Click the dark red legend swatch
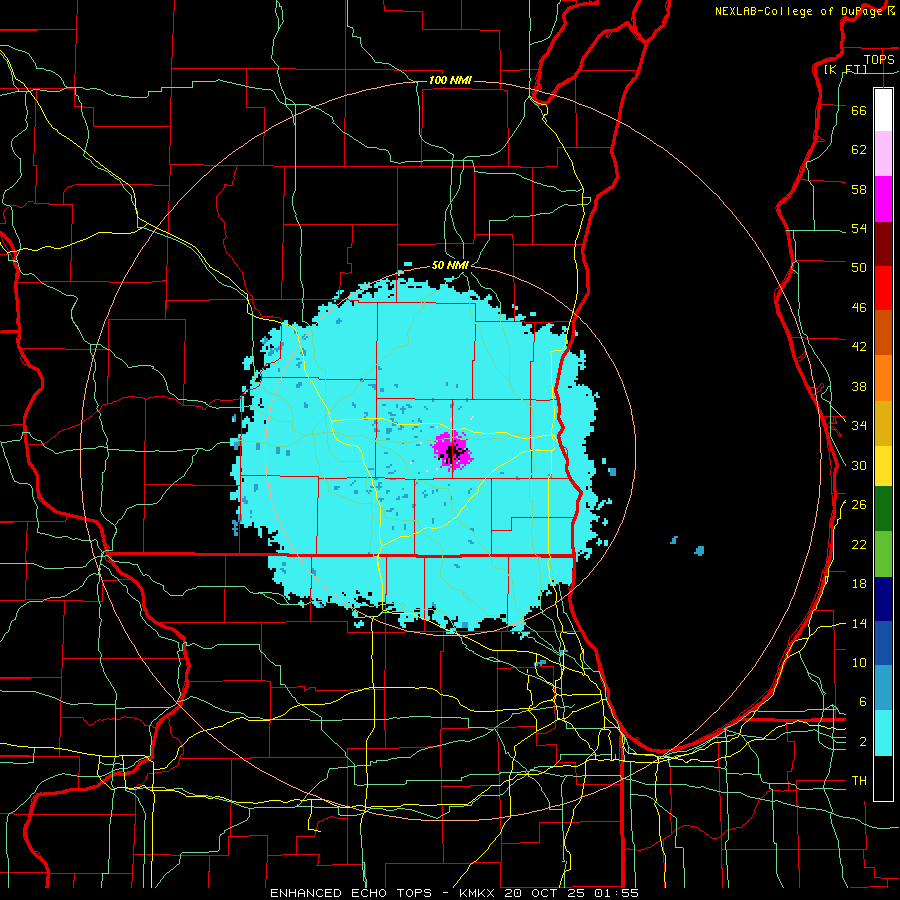The image size is (900, 900). tap(883, 243)
